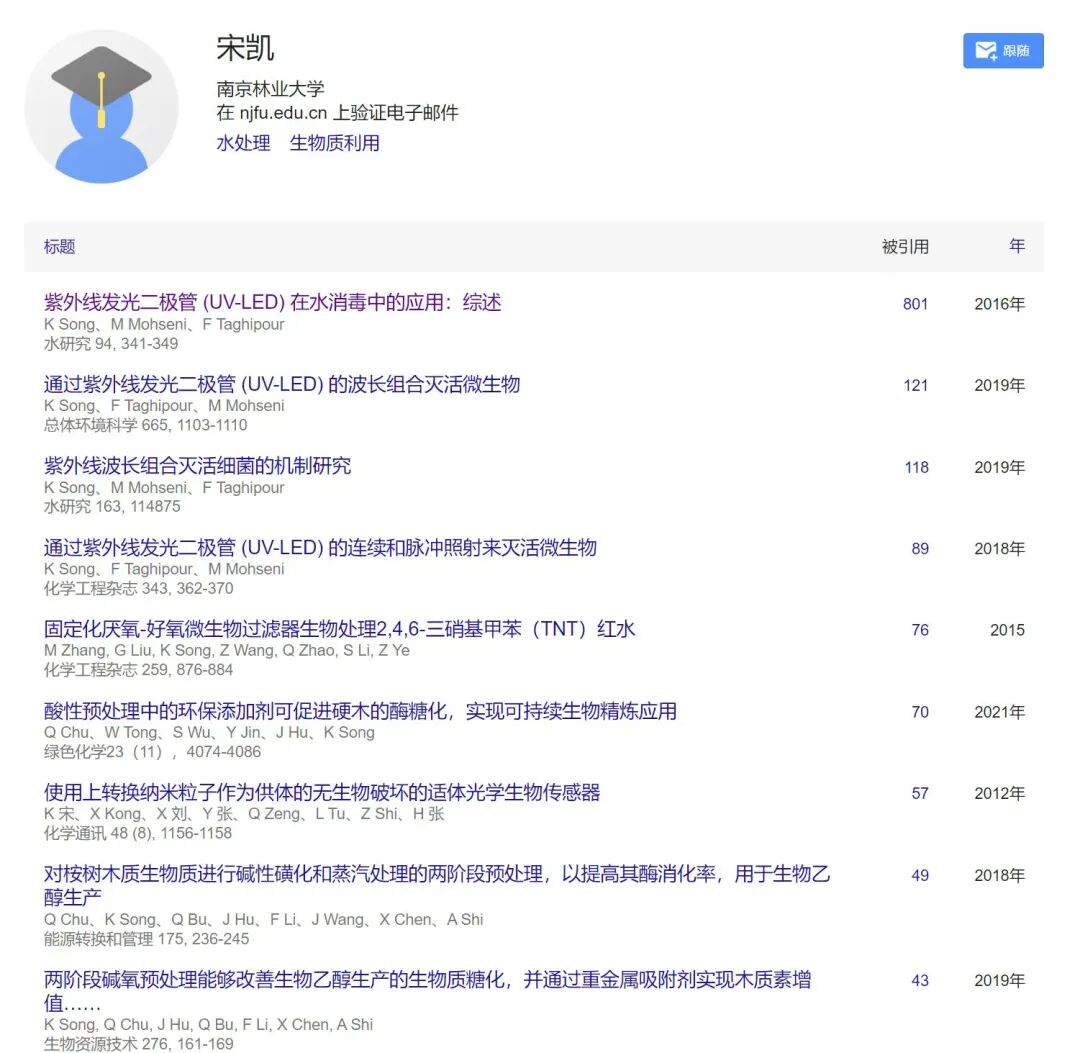Open UV-LED 水消毒 综述 article

point(272,302)
